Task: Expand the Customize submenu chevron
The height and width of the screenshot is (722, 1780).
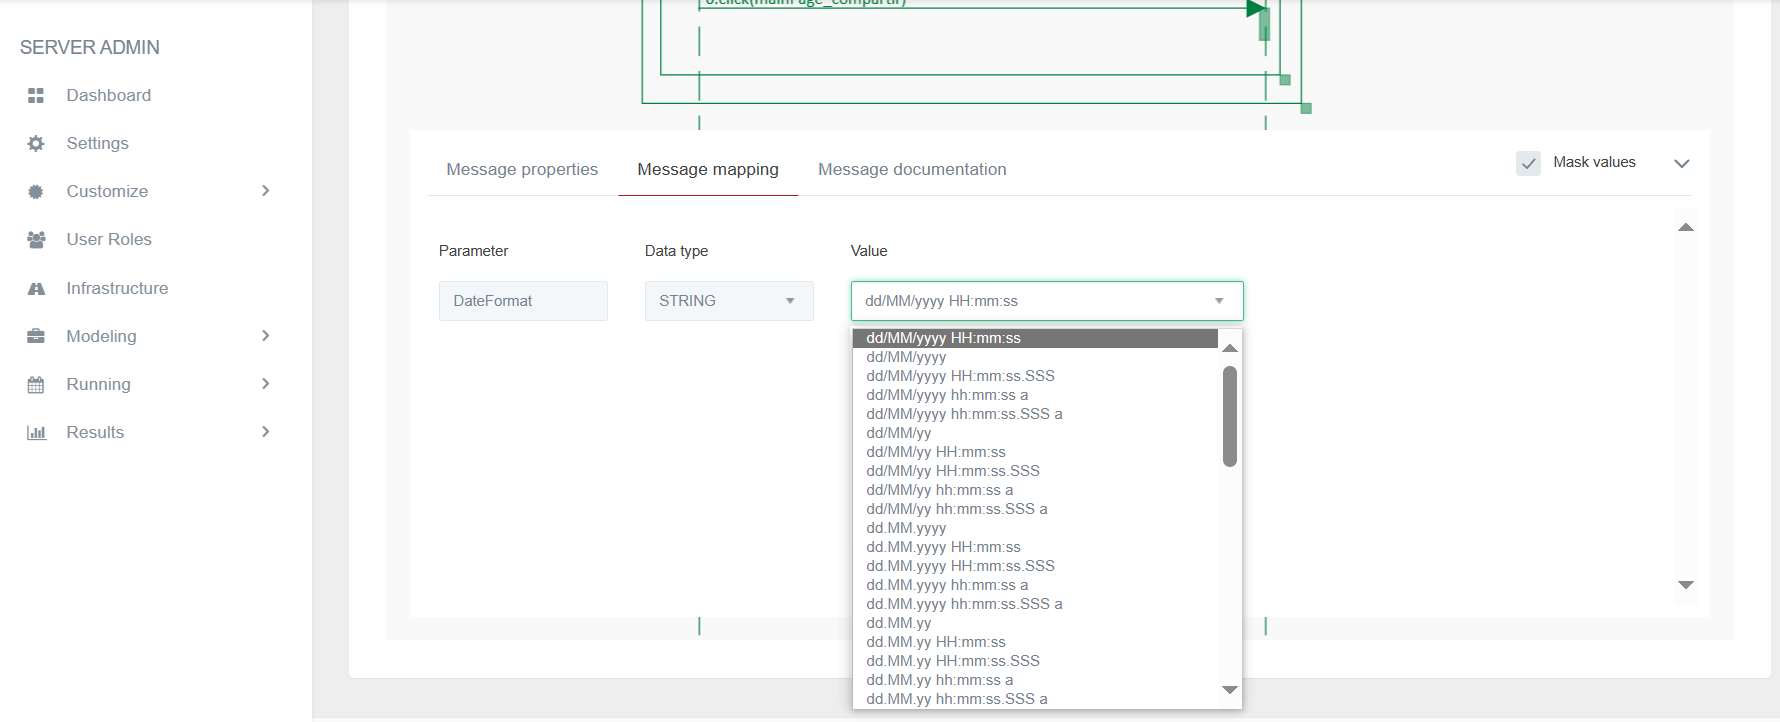Action: pos(265,191)
